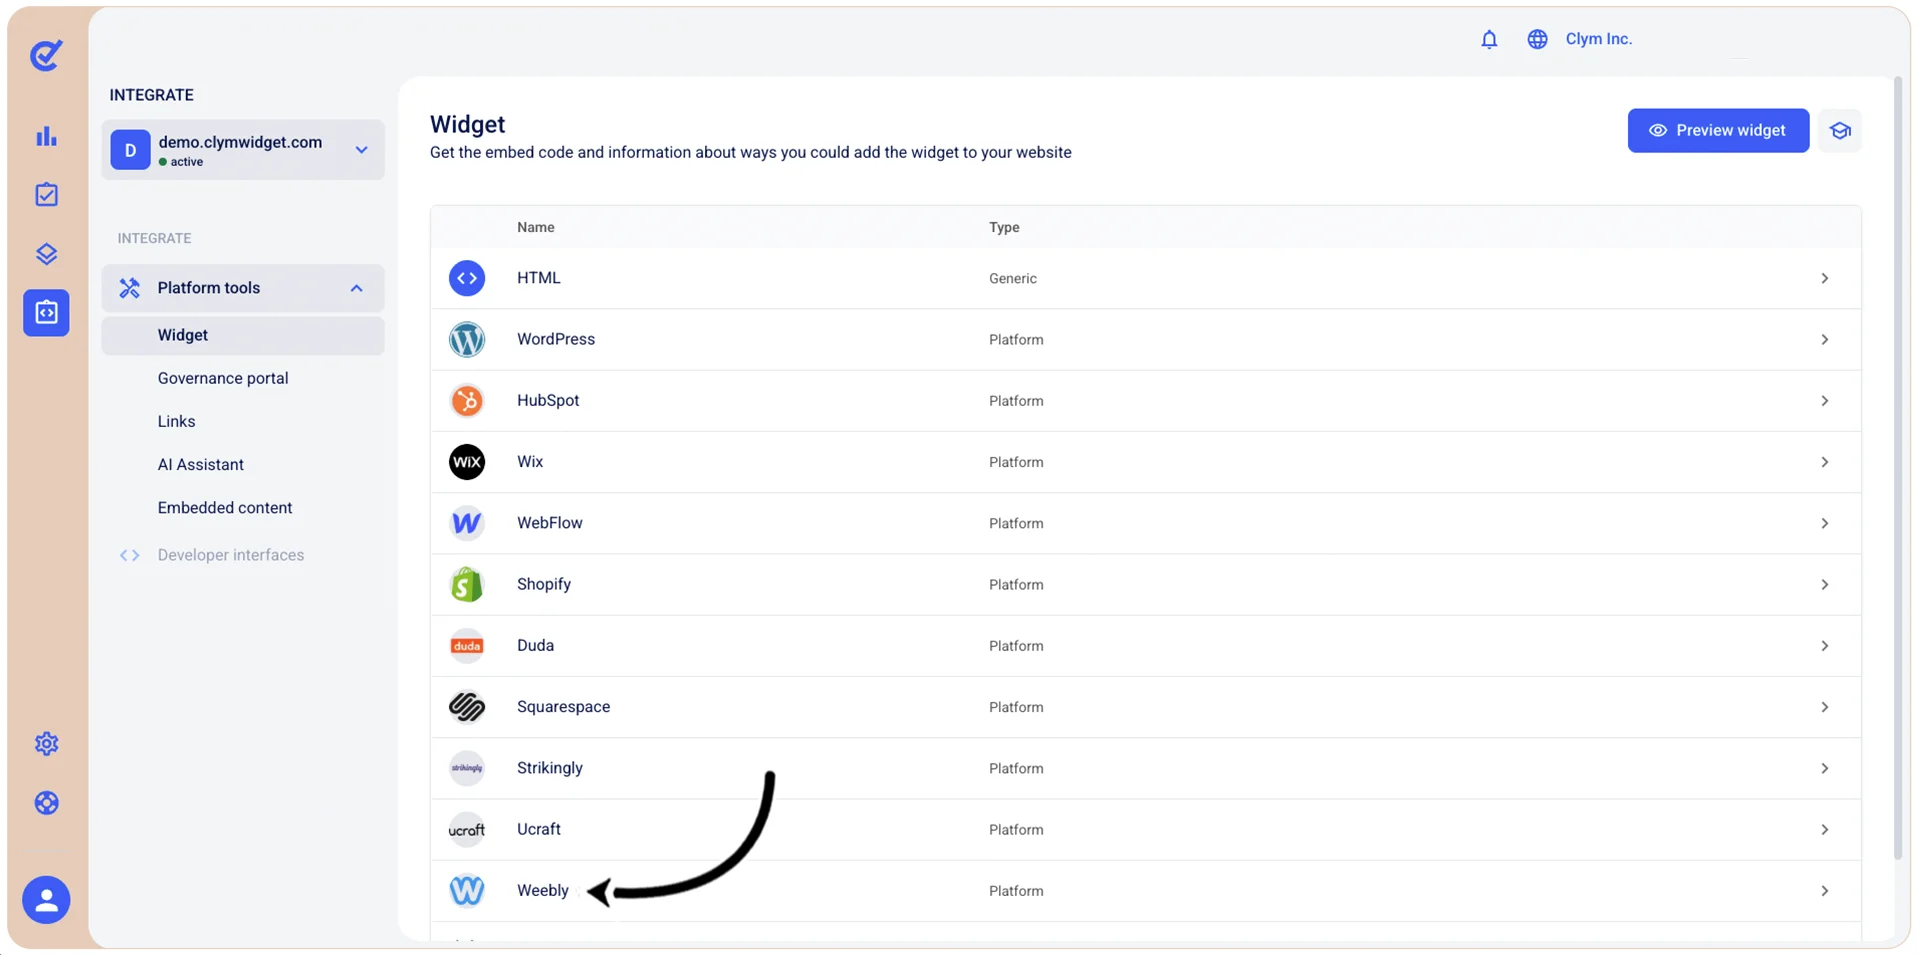Screen dimensions: 1917x955
Task: Open the checklist tasks sidebar icon
Action: tap(46, 195)
